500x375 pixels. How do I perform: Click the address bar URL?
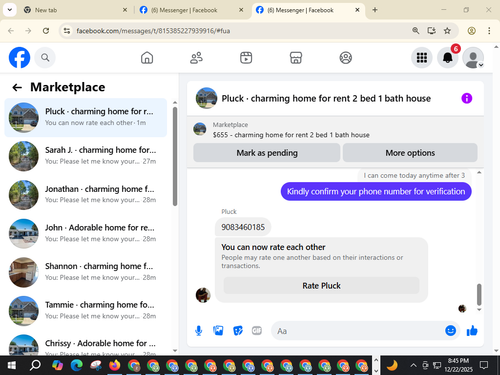pos(153,31)
